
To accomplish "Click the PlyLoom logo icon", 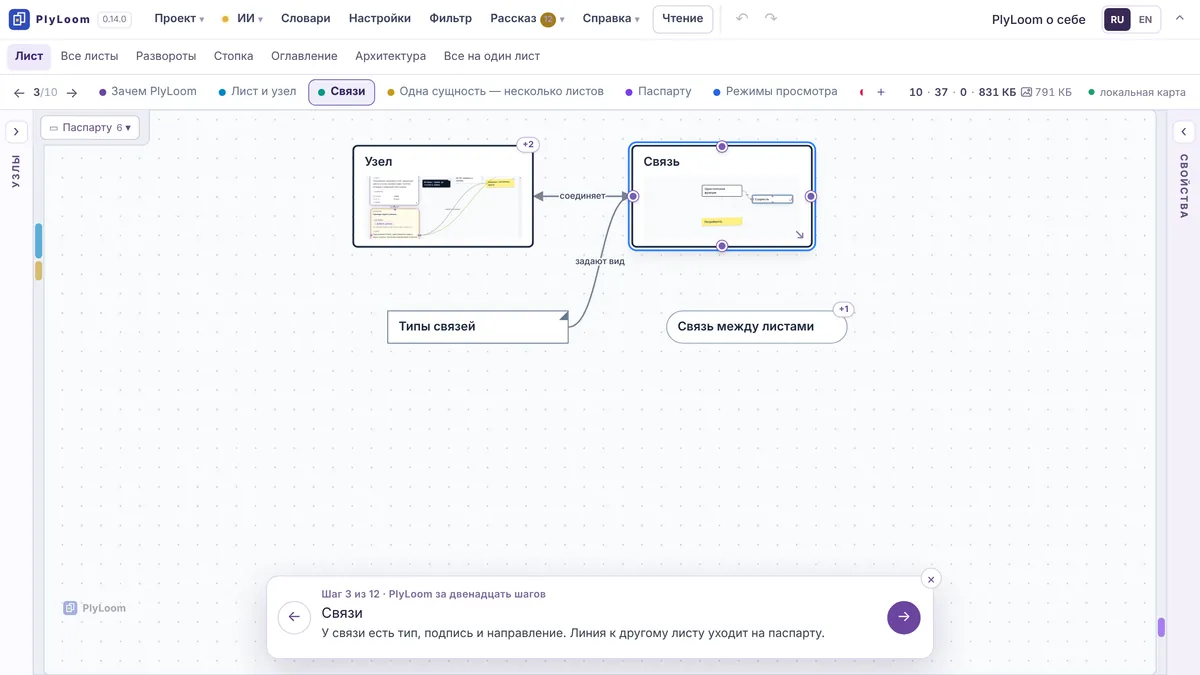I will point(19,19).
